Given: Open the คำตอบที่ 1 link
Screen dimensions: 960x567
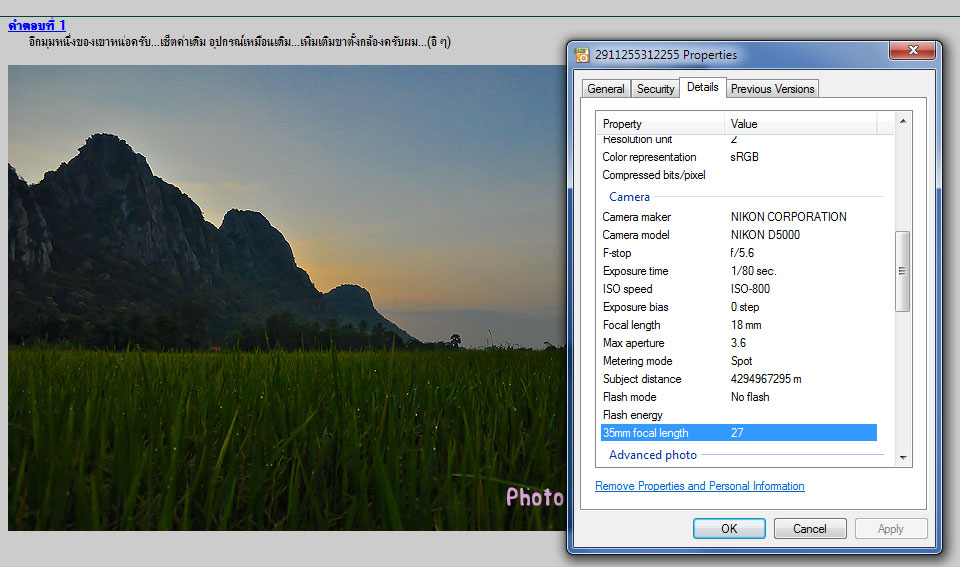Looking at the screenshot, I should (37, 25).
